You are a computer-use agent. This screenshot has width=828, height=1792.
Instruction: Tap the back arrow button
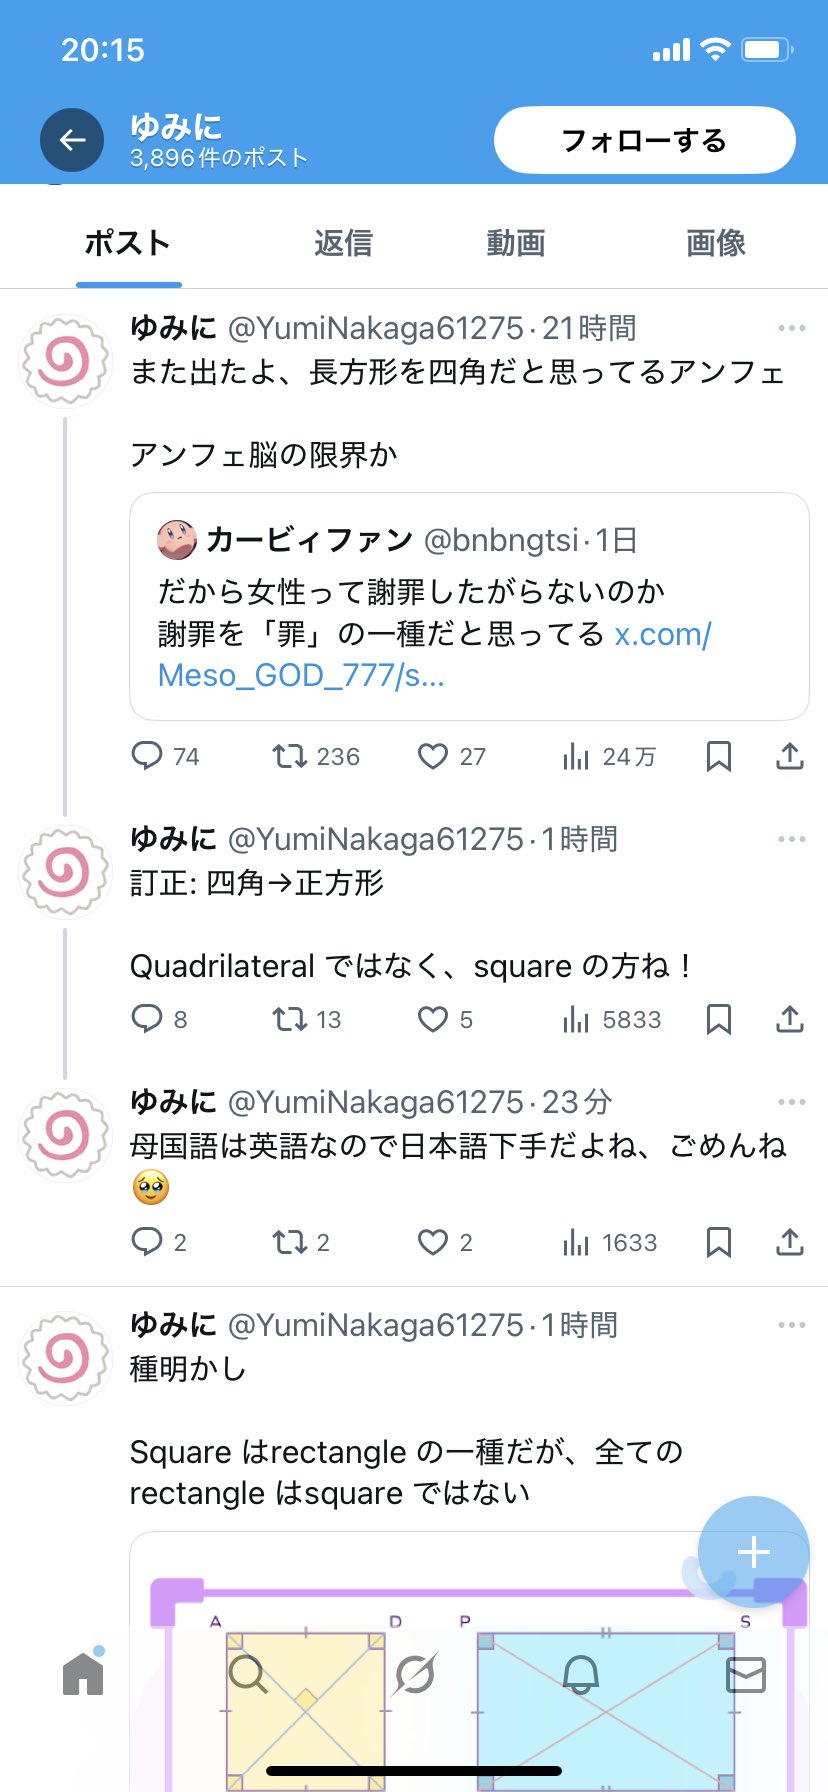[x=72, y=140]
